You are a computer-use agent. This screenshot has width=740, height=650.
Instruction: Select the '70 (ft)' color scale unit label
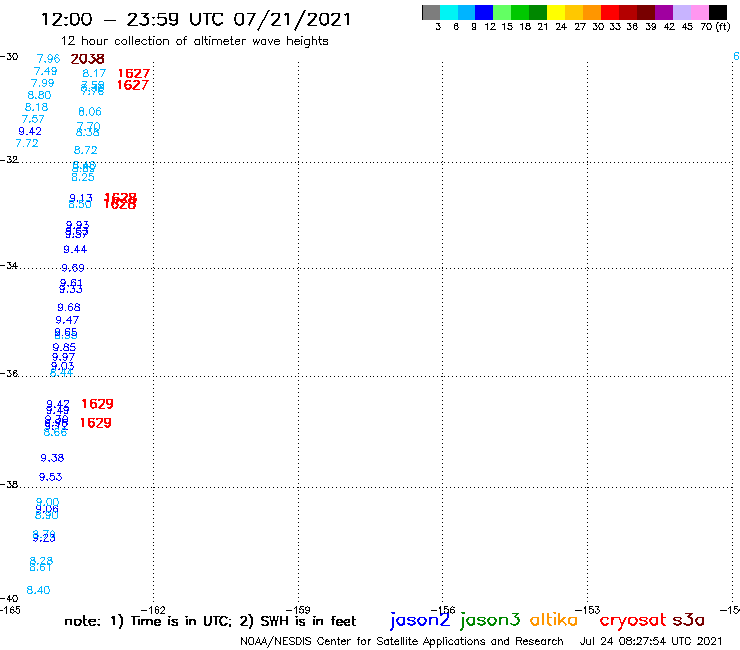coord(715,27)
